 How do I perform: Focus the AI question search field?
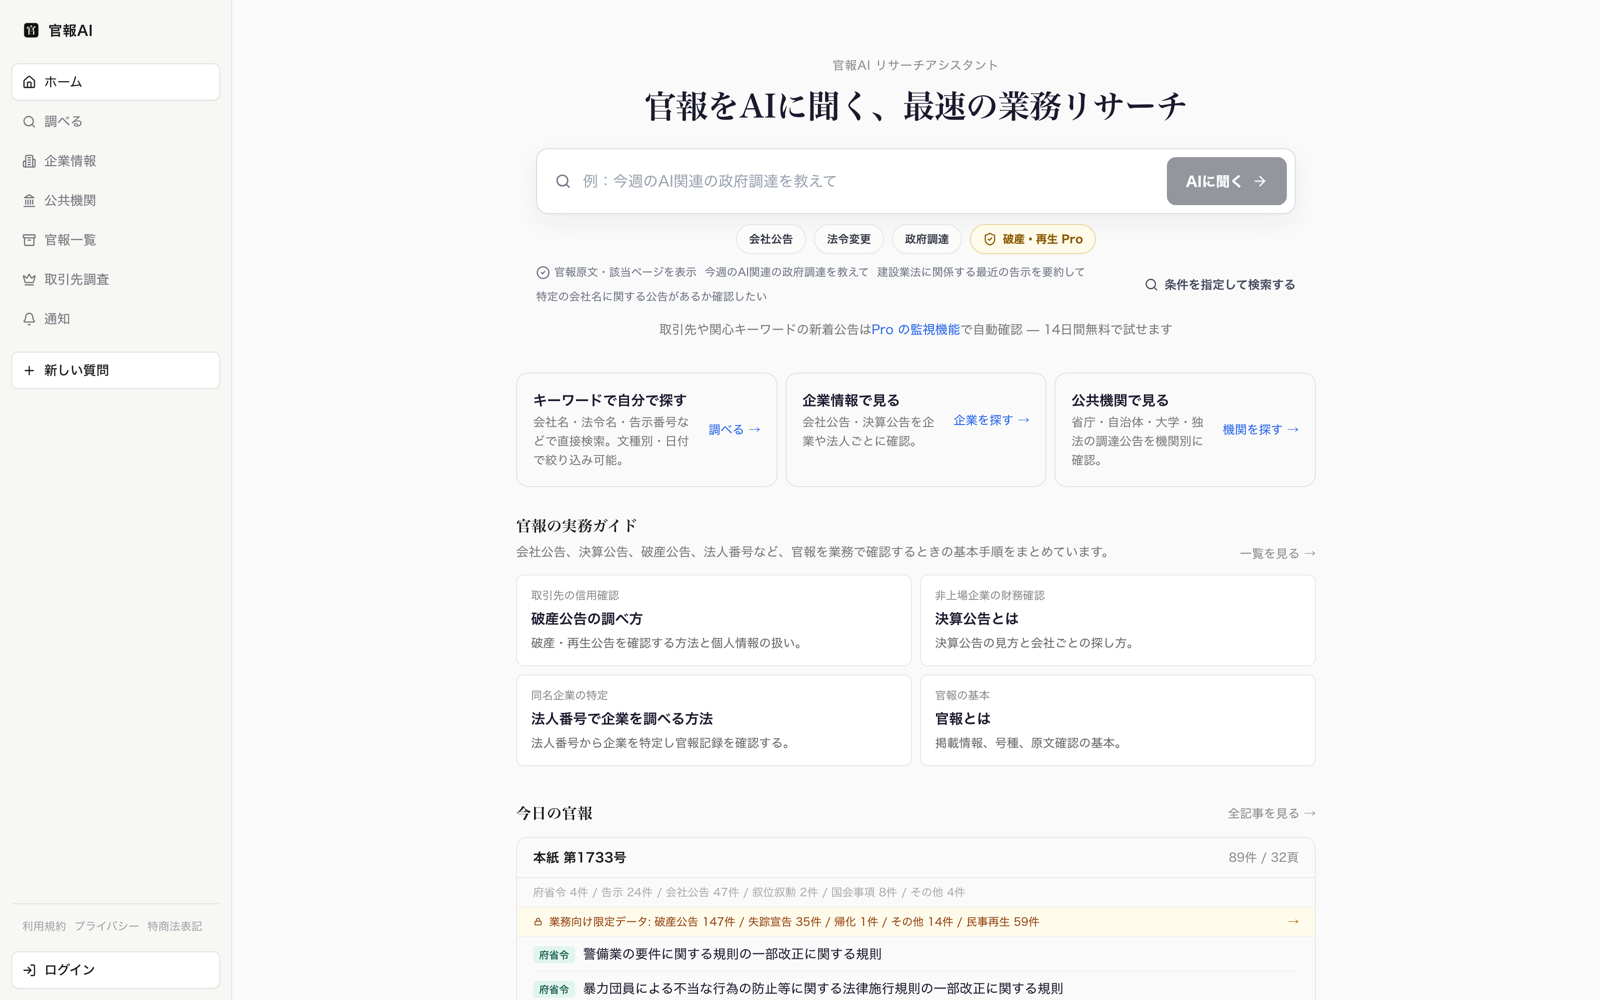tap(868, 181)
